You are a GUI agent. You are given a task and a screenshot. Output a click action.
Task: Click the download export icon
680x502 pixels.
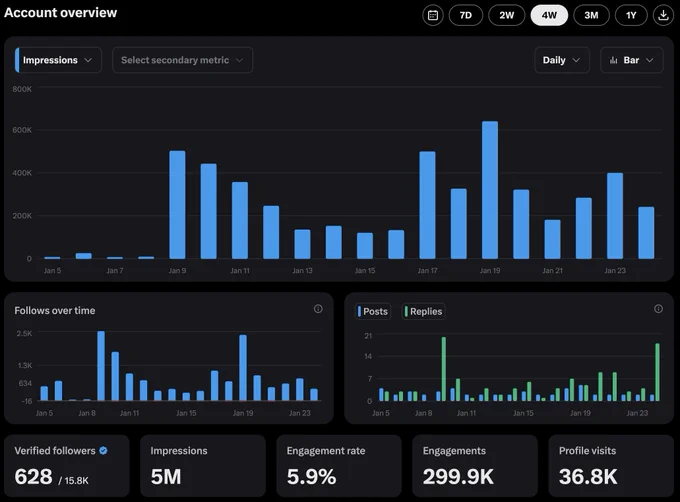point(663,16)
